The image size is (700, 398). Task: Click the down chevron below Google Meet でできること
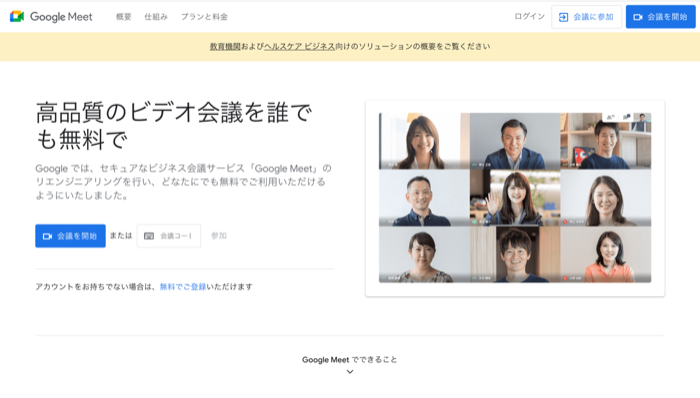350,372
